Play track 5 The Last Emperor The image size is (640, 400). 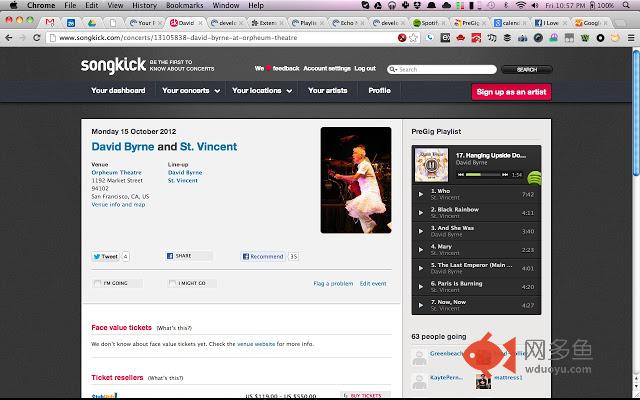(x=421, y=268)
